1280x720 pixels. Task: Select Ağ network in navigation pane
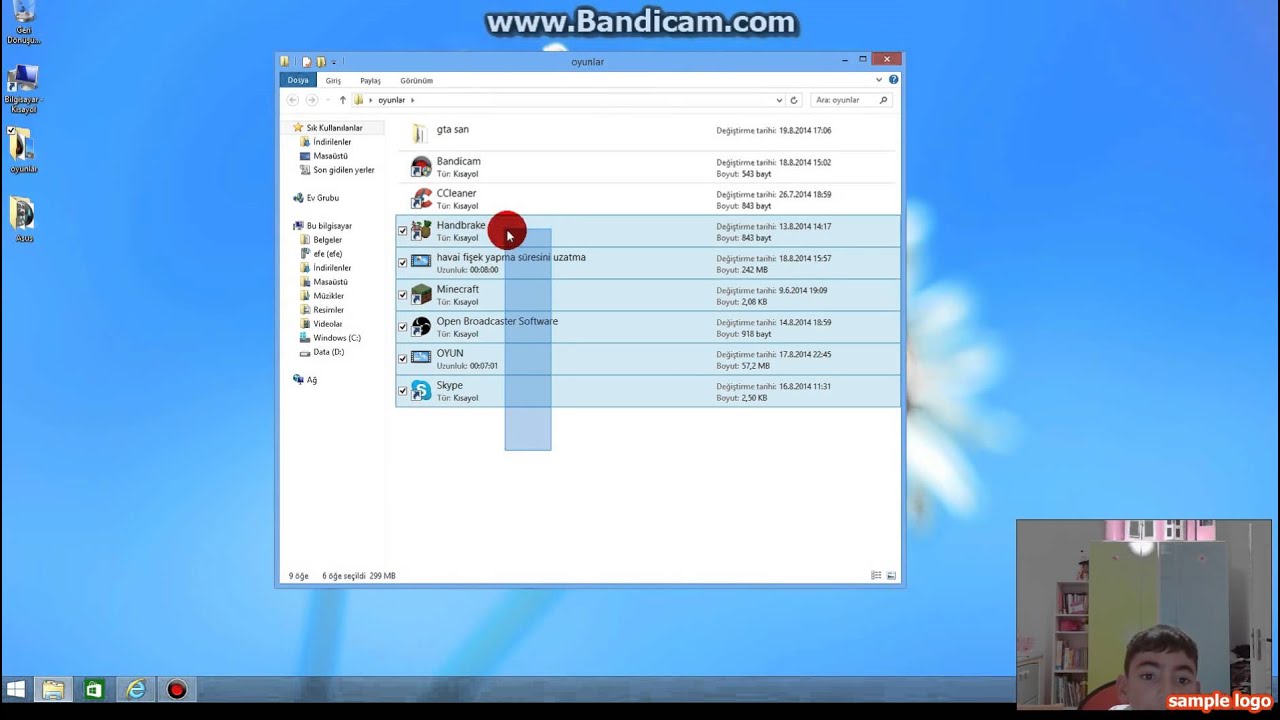point(311,380)
